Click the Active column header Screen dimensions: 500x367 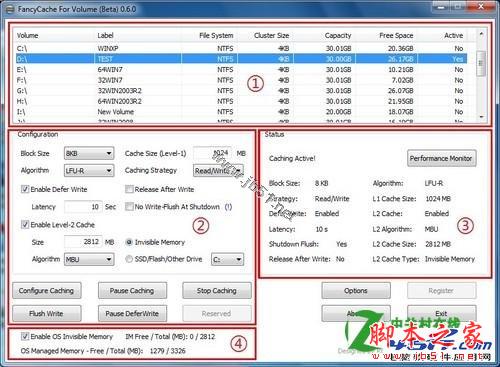442,35
